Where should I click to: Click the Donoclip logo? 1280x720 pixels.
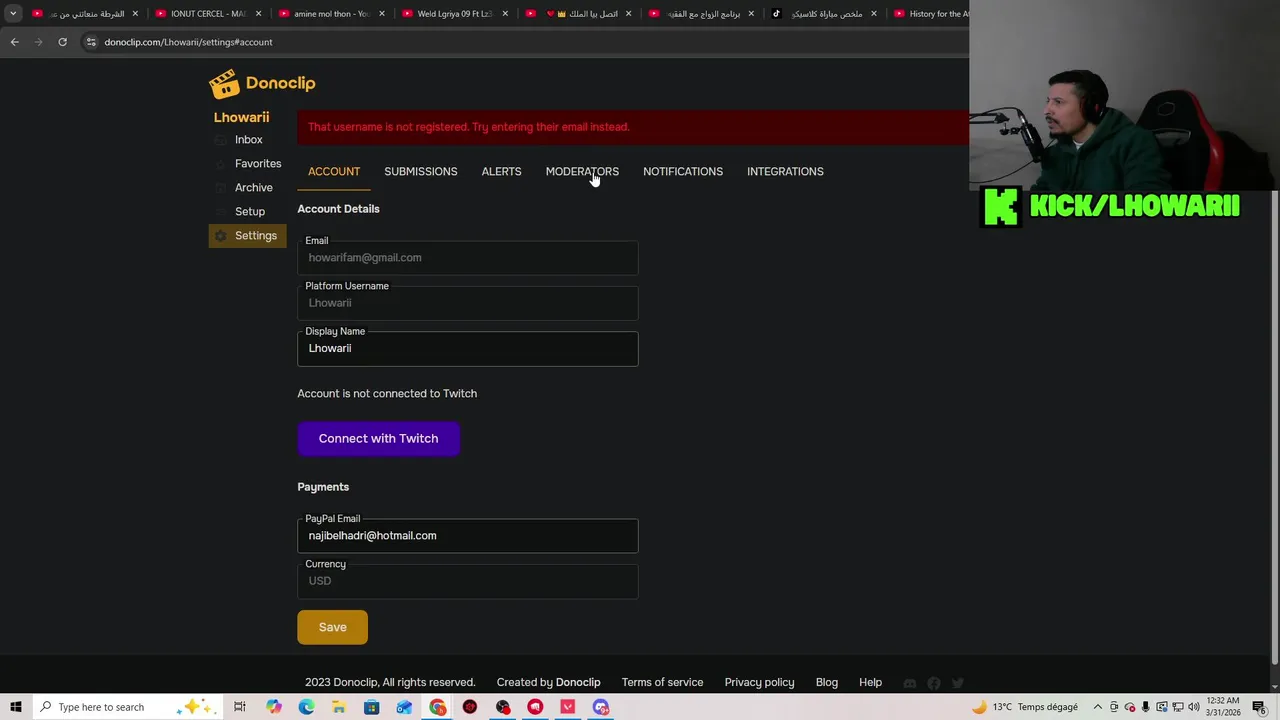(262, 83)
